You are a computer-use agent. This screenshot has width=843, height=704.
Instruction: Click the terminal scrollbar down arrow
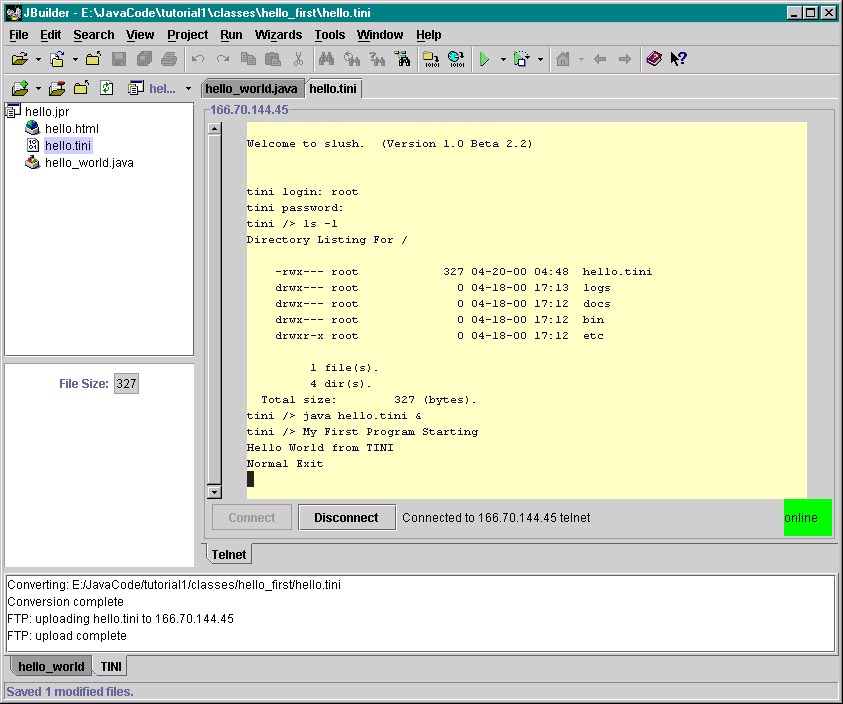tap(214, 491)
